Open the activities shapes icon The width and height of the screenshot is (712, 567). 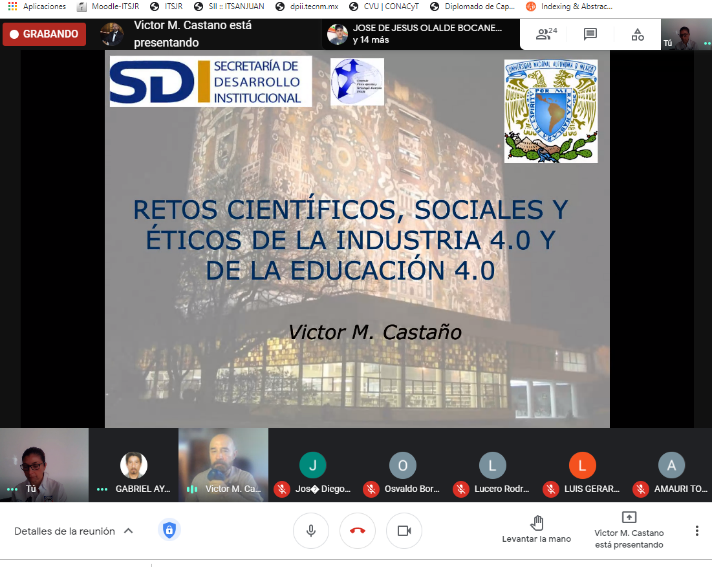[638, 35]
